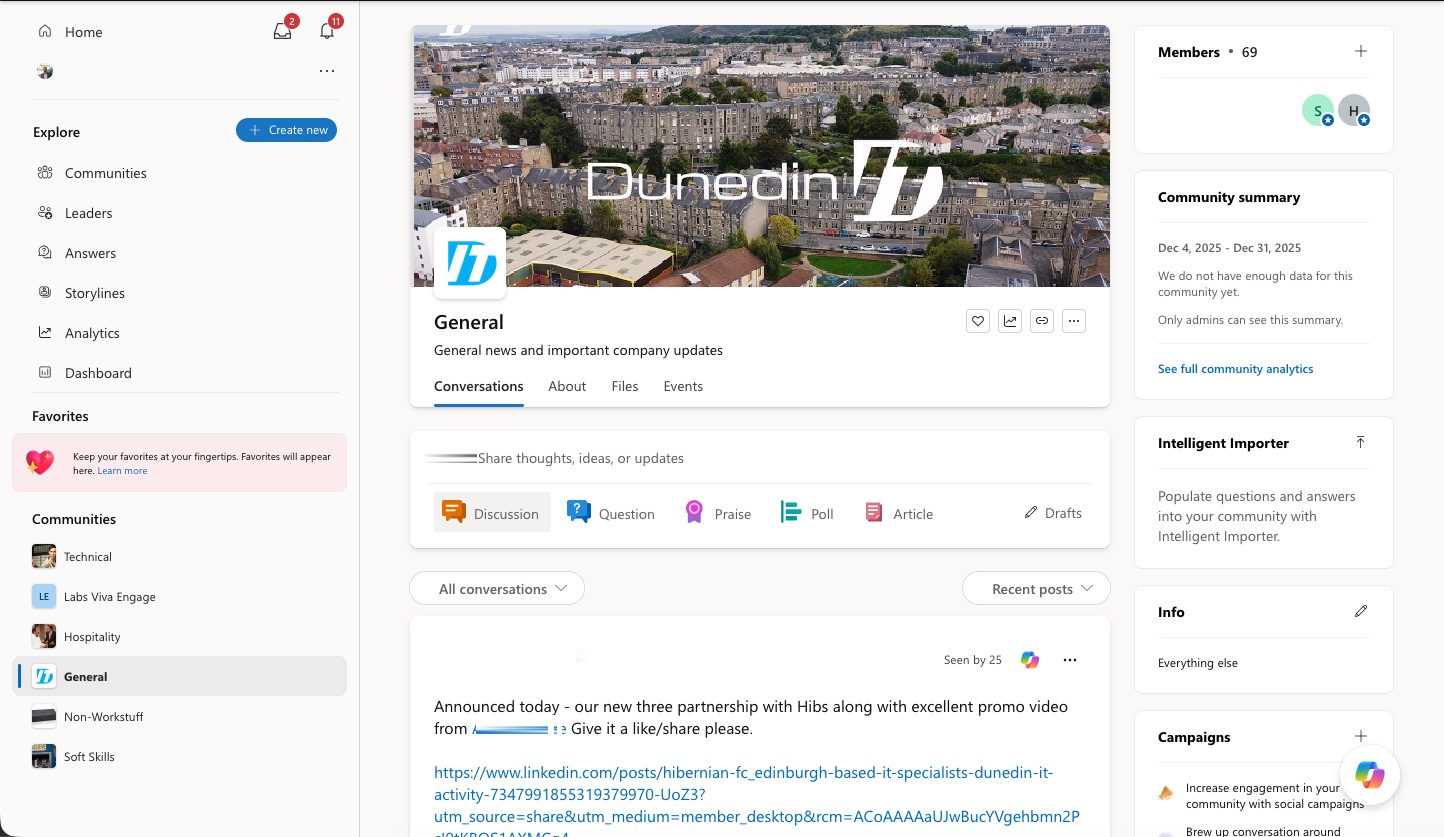Switch to the Events tab
The height and width of the screenshot is (837, 1444).
tap(683, 386)
